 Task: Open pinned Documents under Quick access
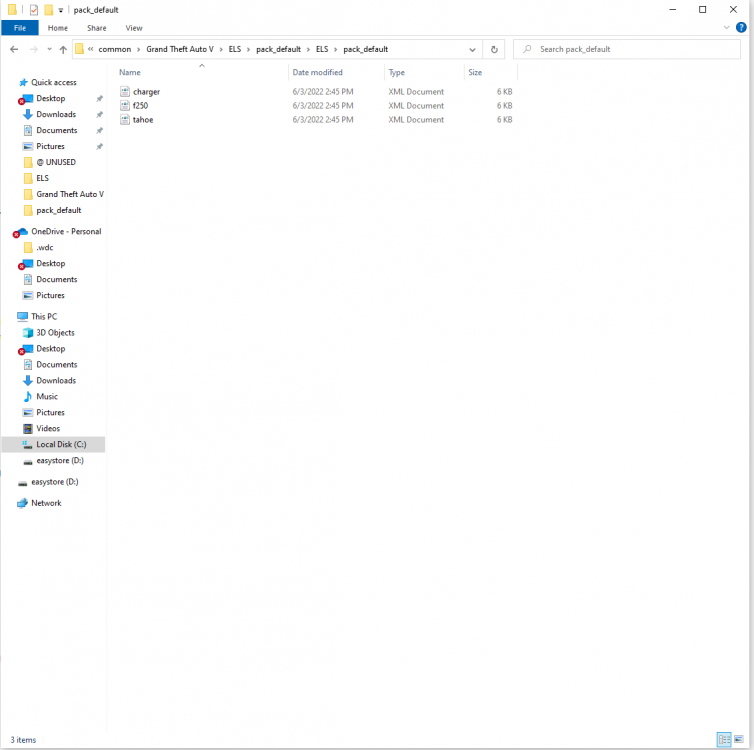tap(56, 130)
